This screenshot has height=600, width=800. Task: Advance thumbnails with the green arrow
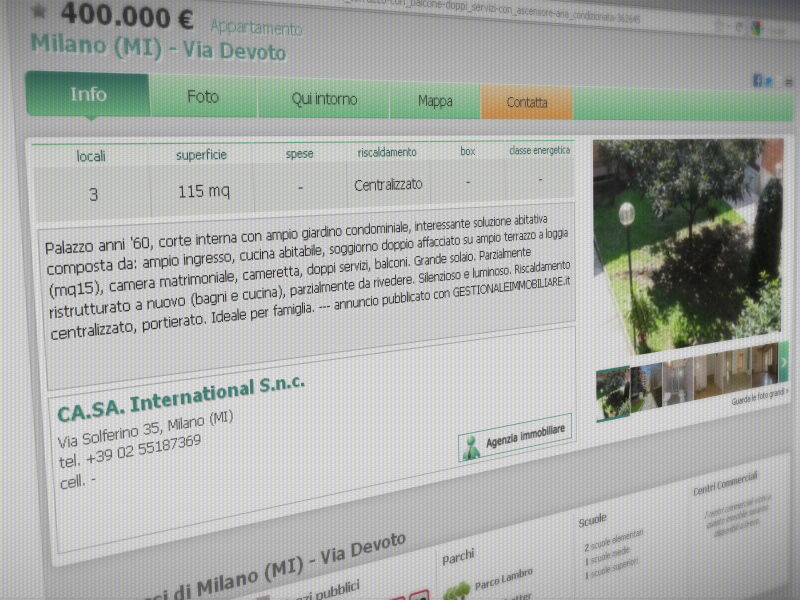click(784, 362)
